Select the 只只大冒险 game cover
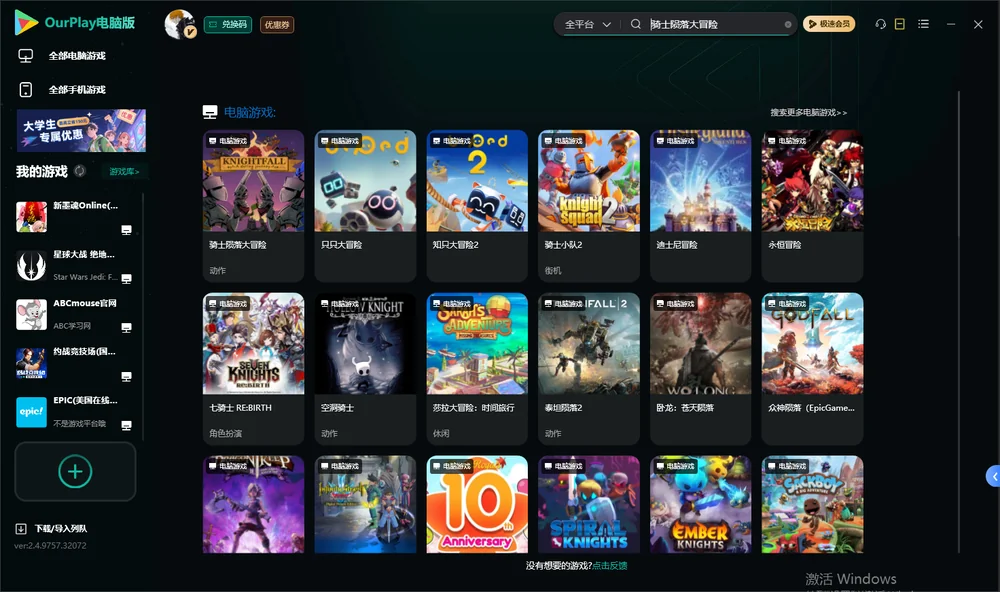Viewport: 1000px width, 592px height. [365, 181]
